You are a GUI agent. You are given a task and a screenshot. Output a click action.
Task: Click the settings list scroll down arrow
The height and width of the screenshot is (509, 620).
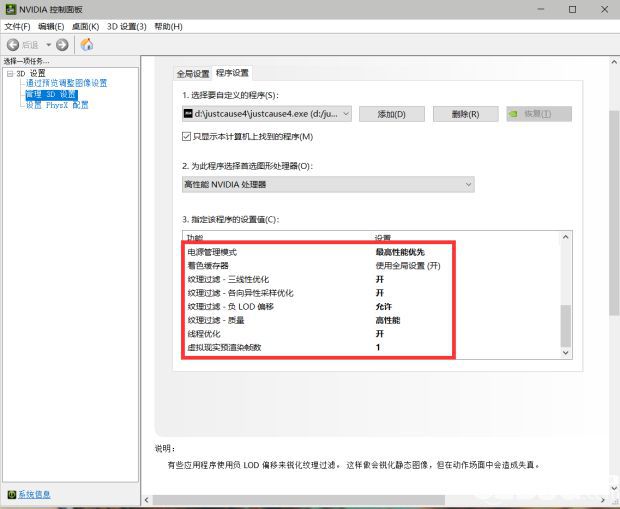click(x=565, y=352)
